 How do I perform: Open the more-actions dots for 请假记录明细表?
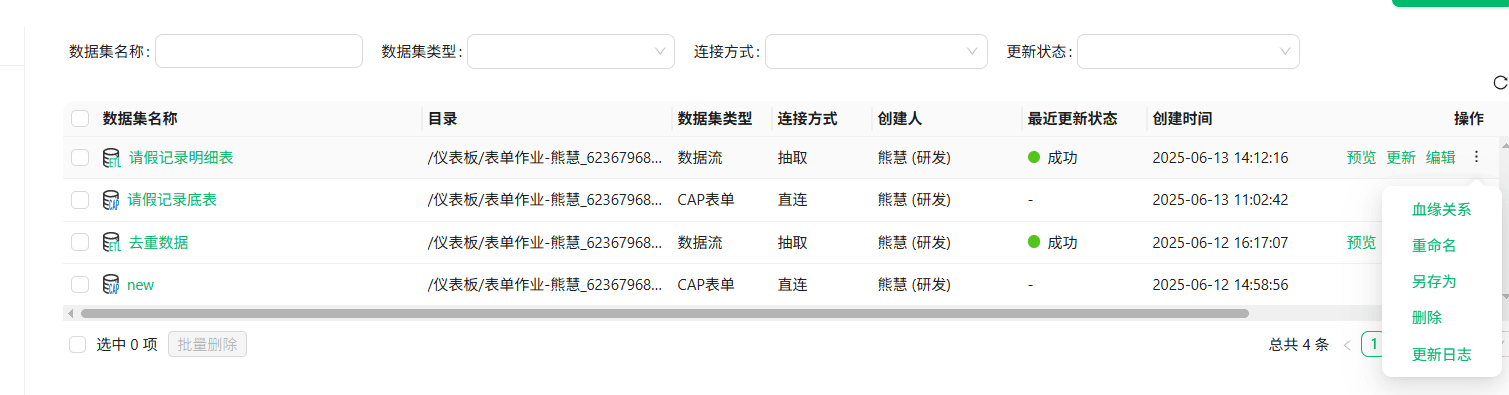1476,157
